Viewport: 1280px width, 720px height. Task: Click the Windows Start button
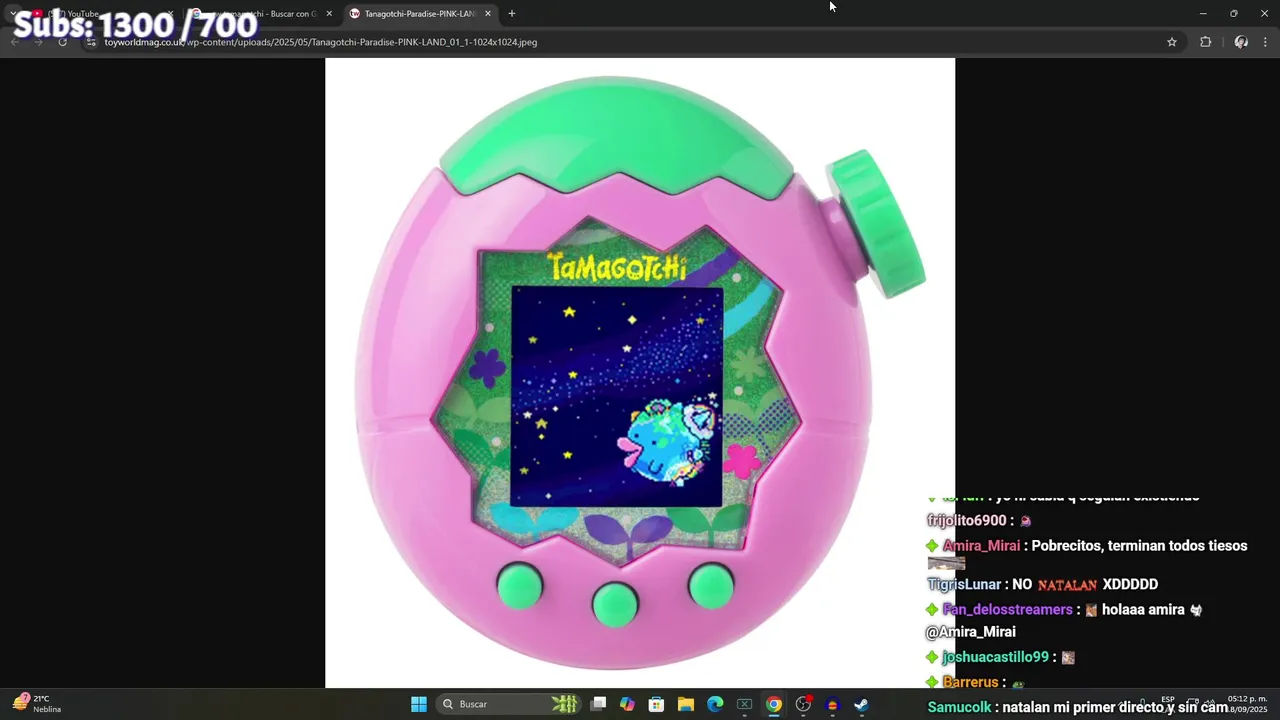419,704
